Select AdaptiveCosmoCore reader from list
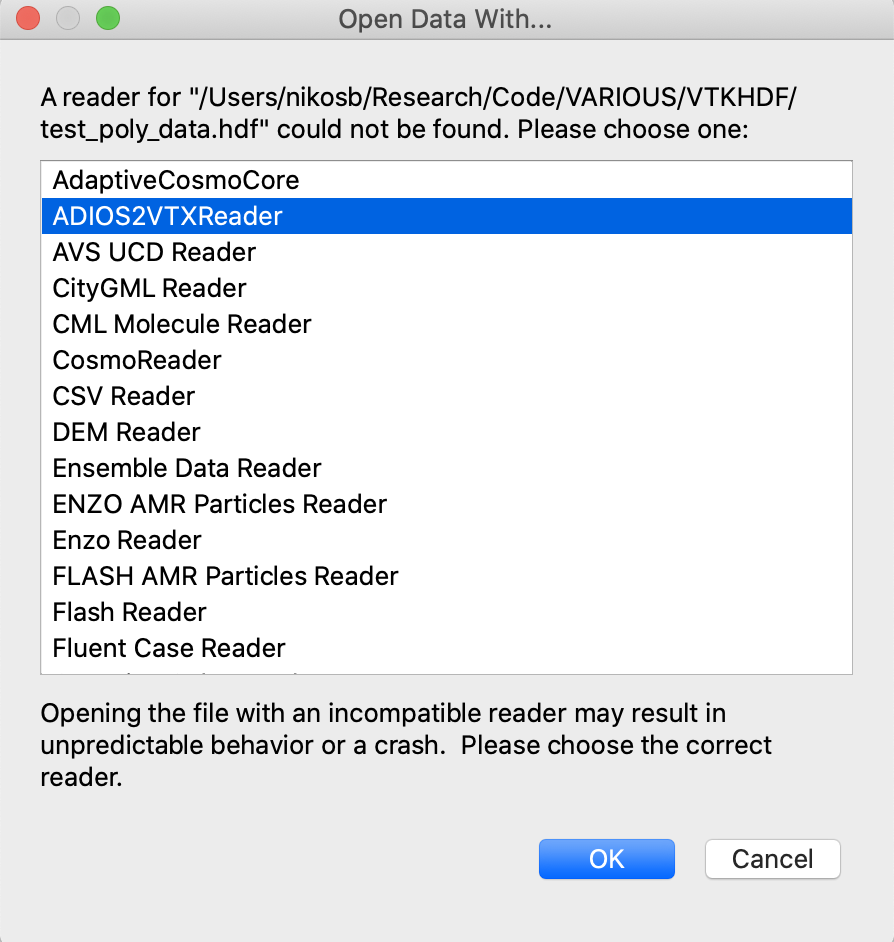 click(176, 180)
